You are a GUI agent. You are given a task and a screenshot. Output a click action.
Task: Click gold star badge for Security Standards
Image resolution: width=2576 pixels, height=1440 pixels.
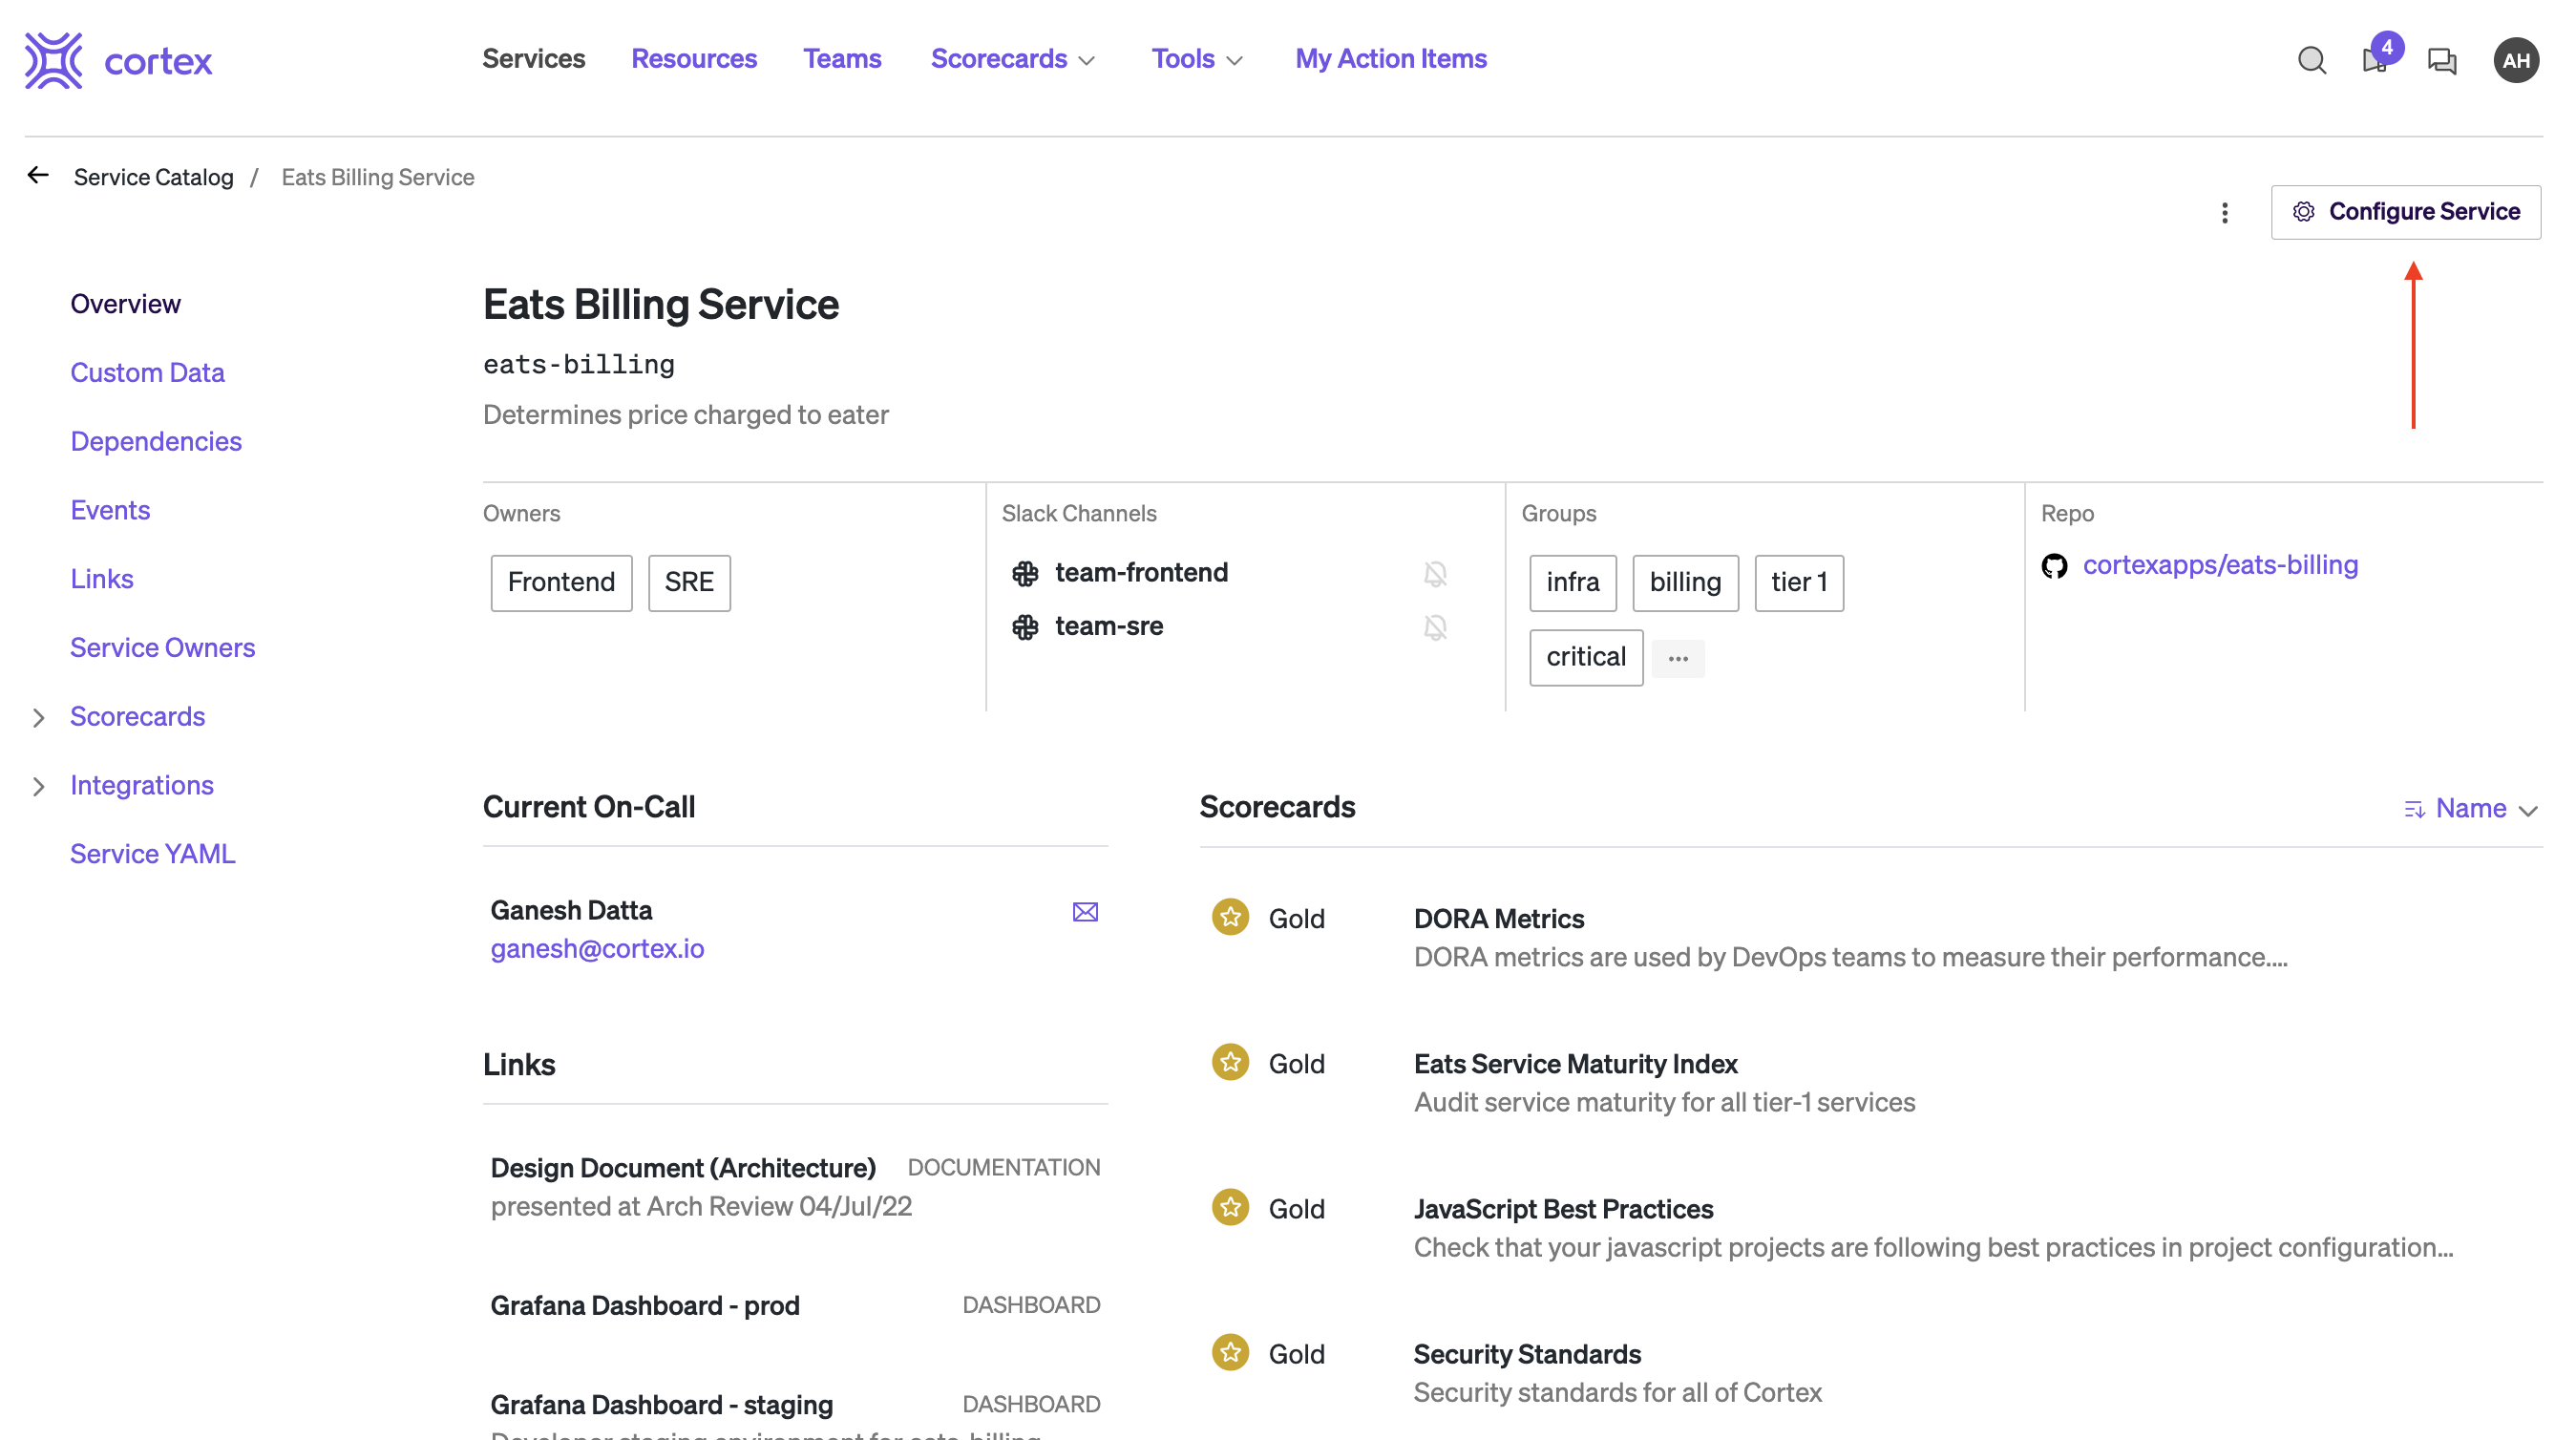[x=1230, y=1352]
